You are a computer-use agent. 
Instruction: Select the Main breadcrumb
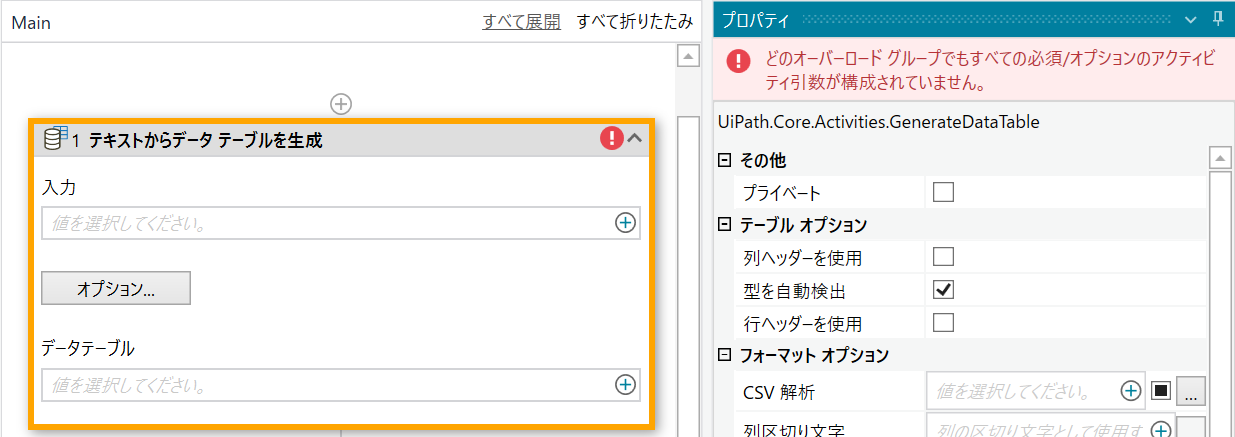coord(31,22)
